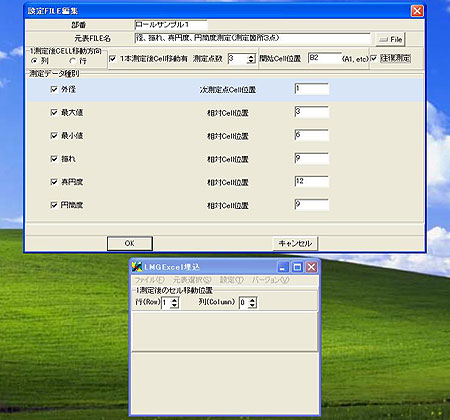
Task: Maximize the LMGExcel埋込 window
Action: point(297,267)
